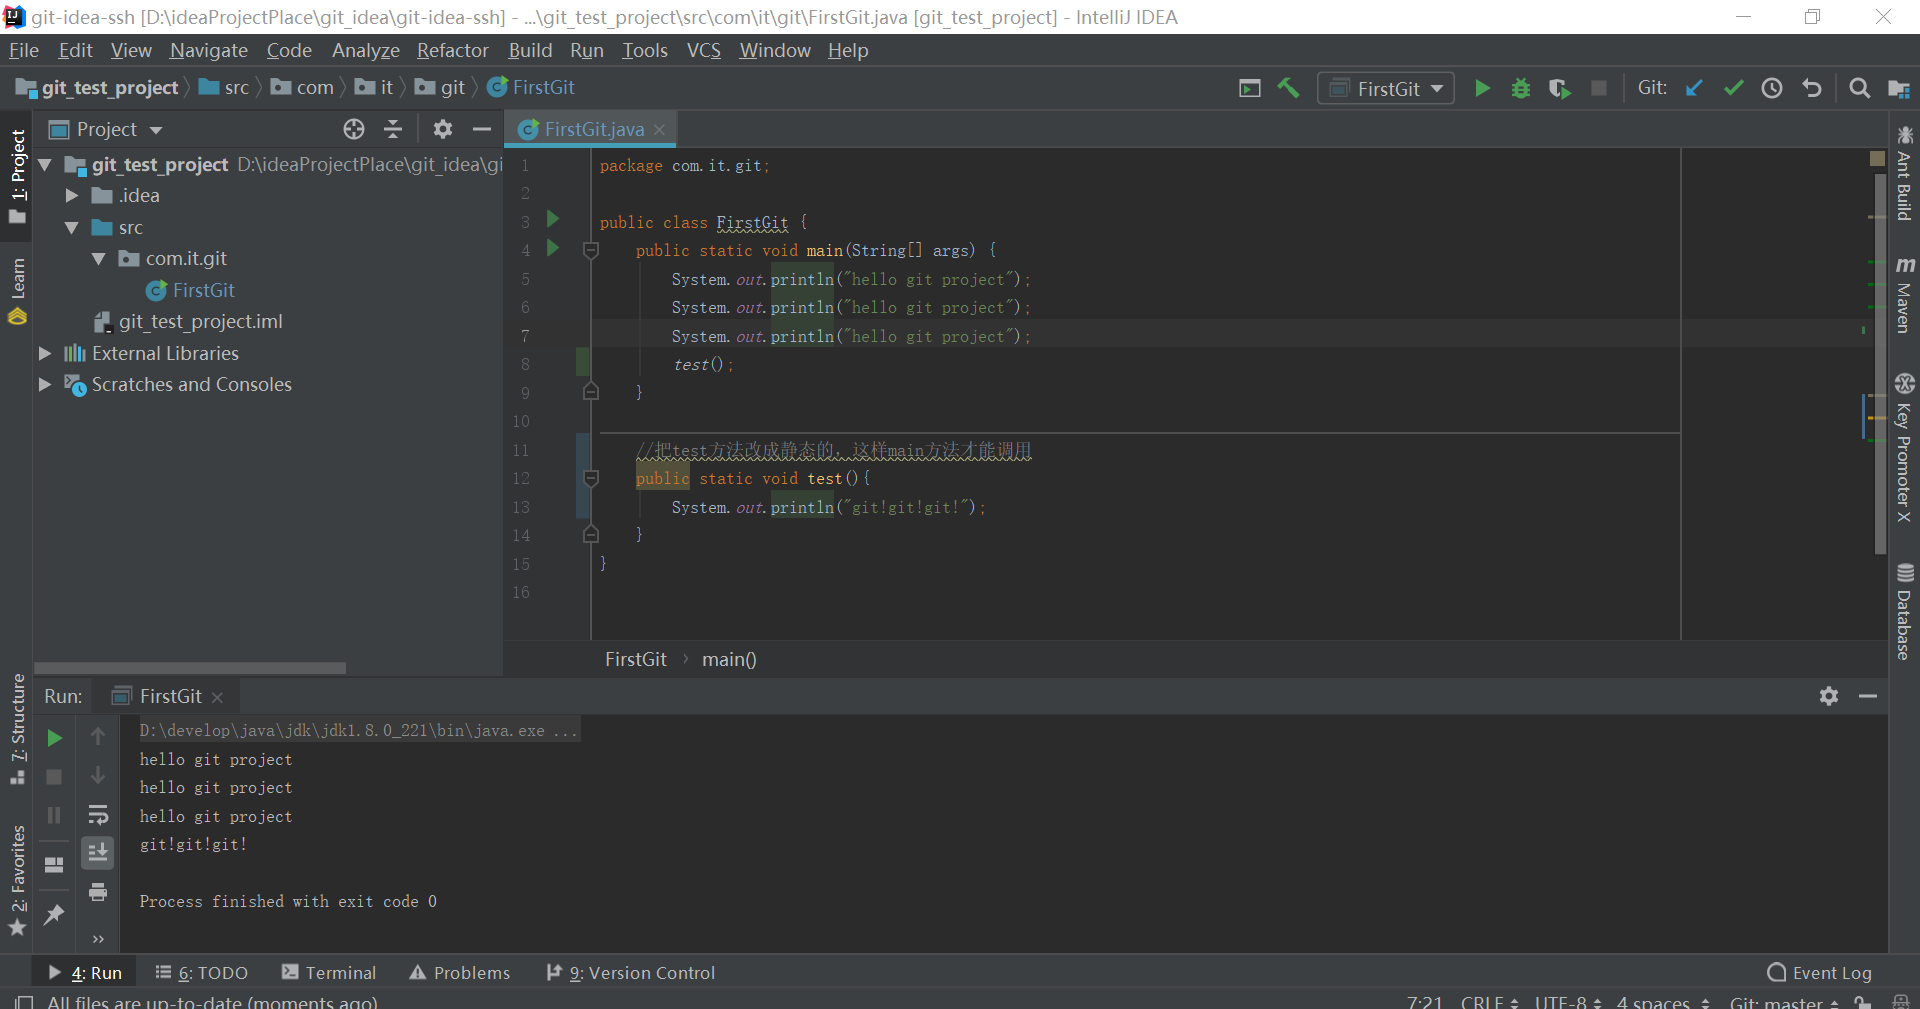Toggle tool window quick access in status bar
The height and width of the screenshot is (1009, 1920).
pyautogui.click(x=24, y=1001)
